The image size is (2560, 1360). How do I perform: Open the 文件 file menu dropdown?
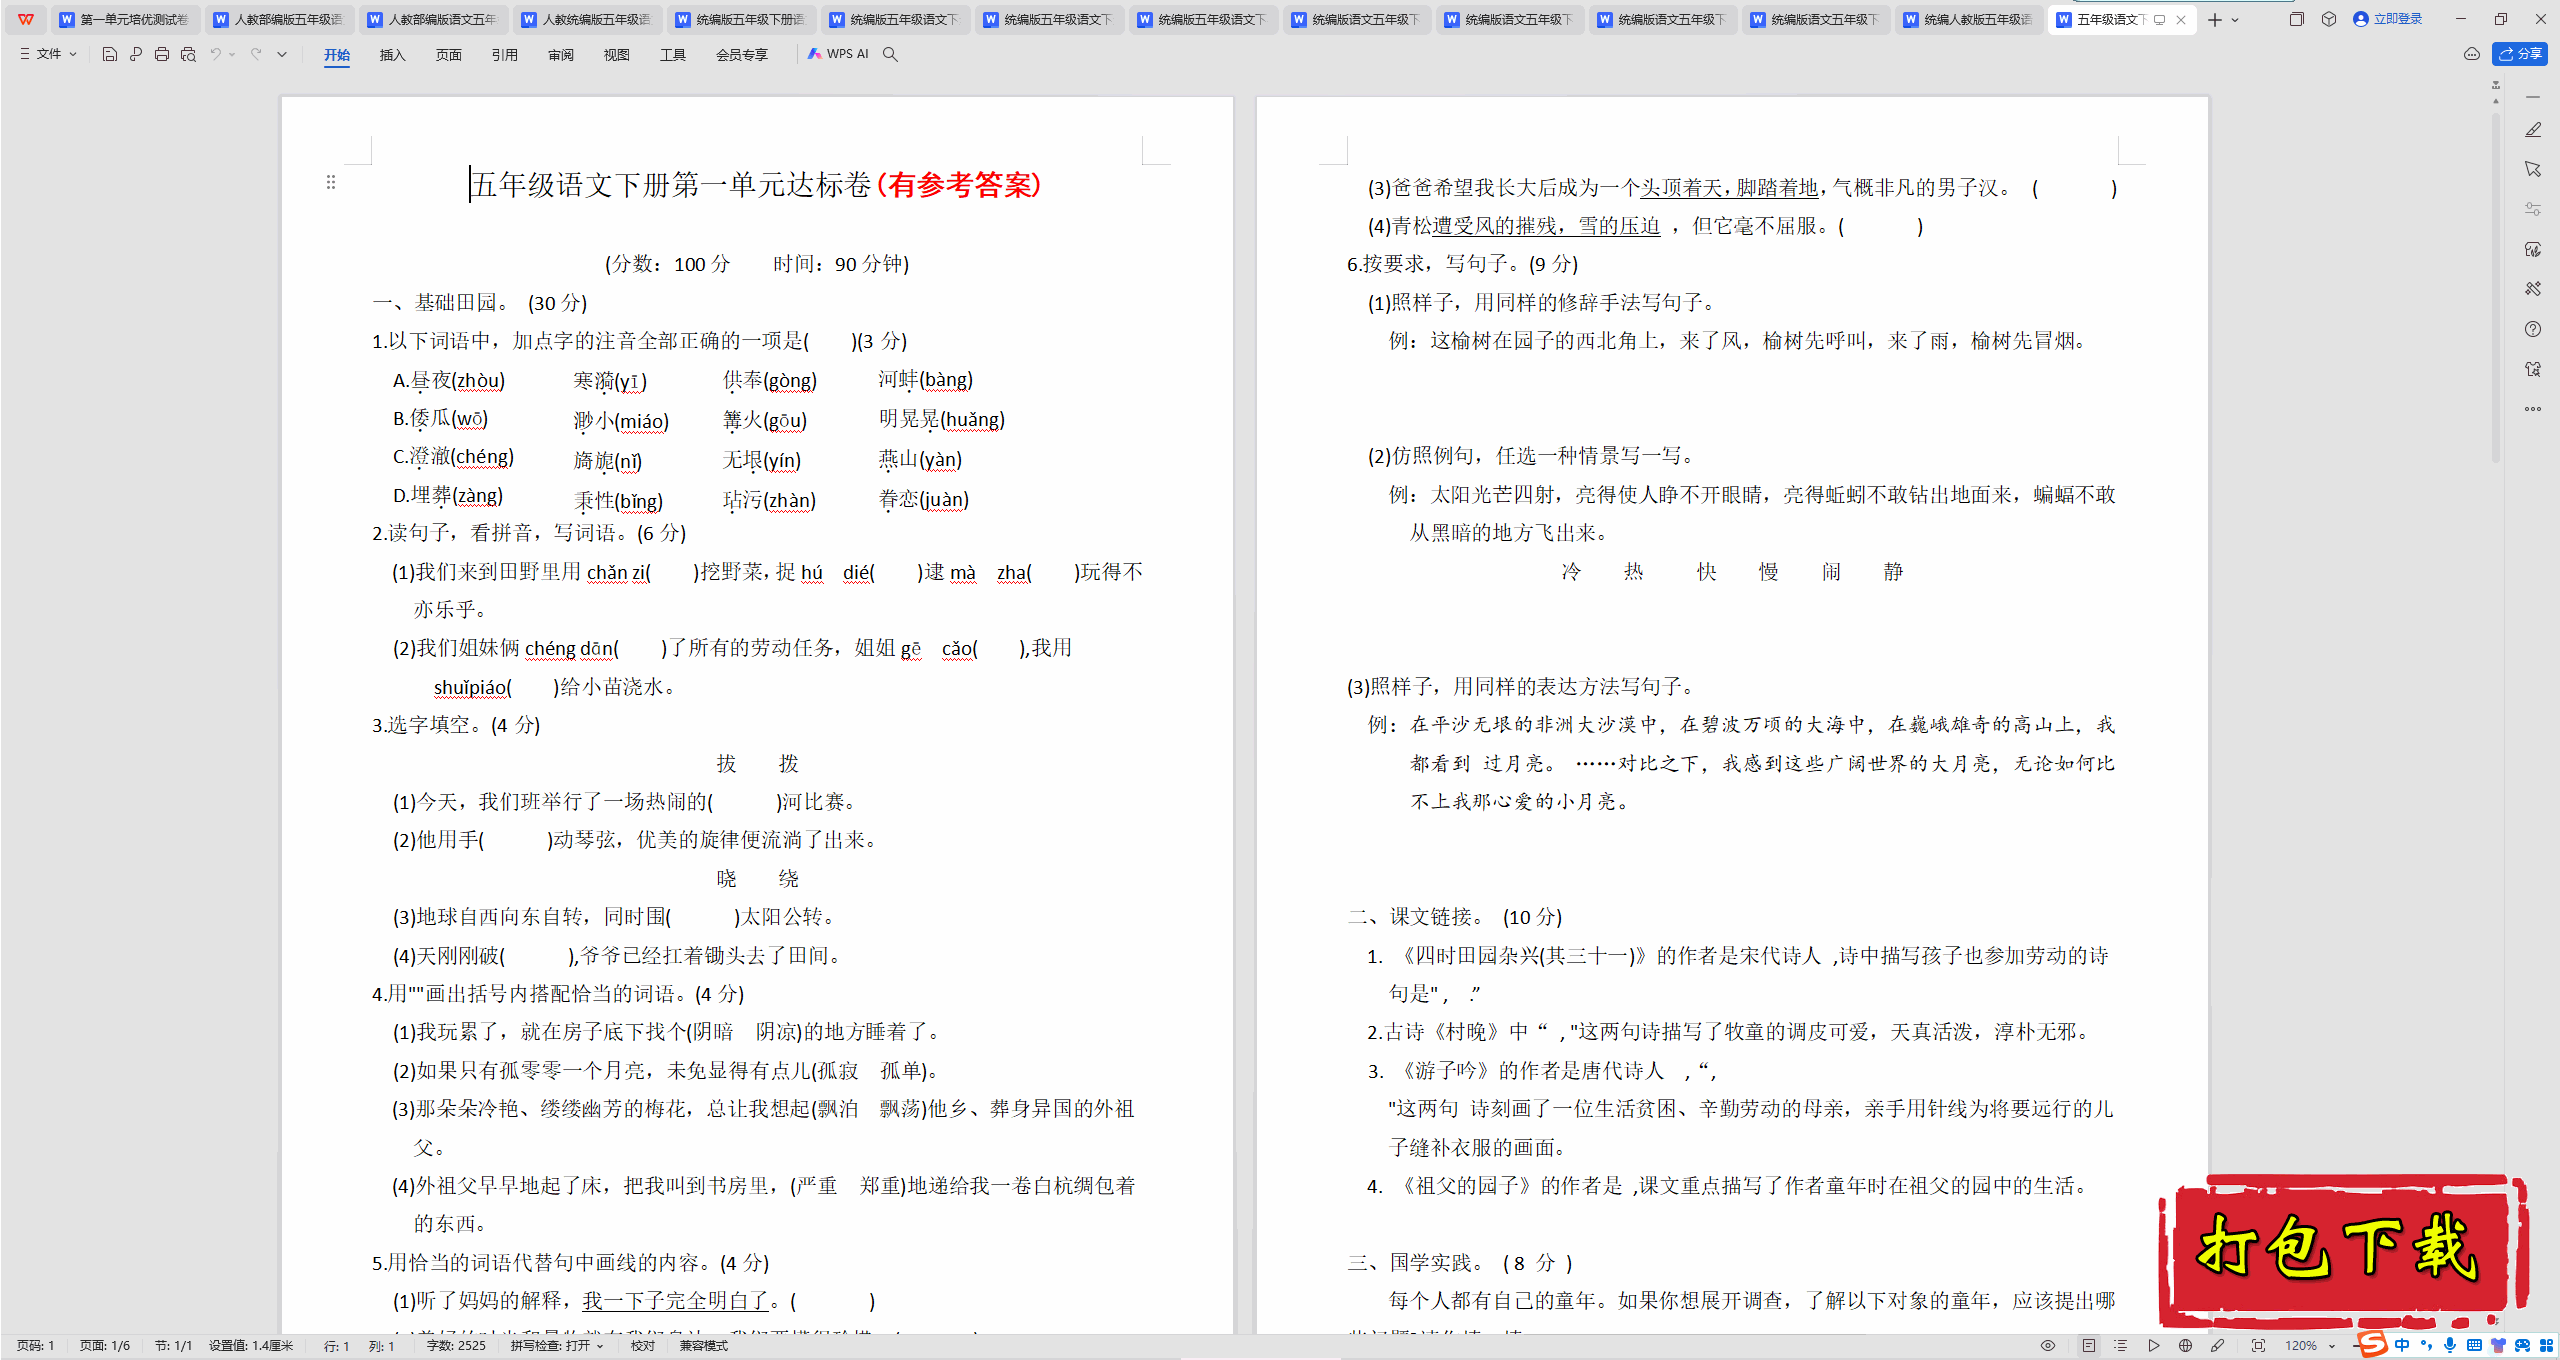coord(48,54)
